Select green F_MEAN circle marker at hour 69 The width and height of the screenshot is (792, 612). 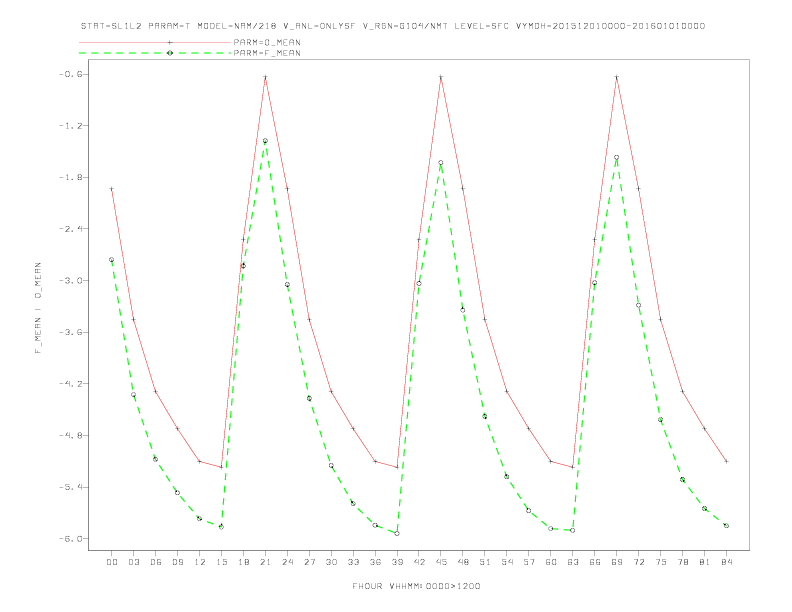click(x=617, y=157)
